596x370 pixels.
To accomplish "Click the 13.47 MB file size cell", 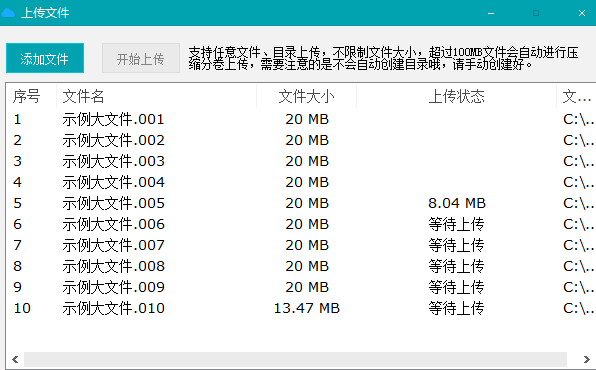I will pos(307,308).
